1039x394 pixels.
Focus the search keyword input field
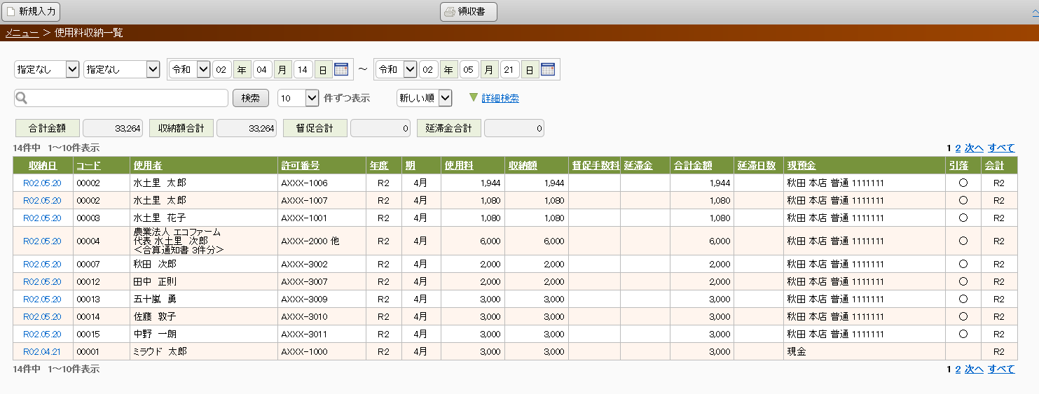121,98
